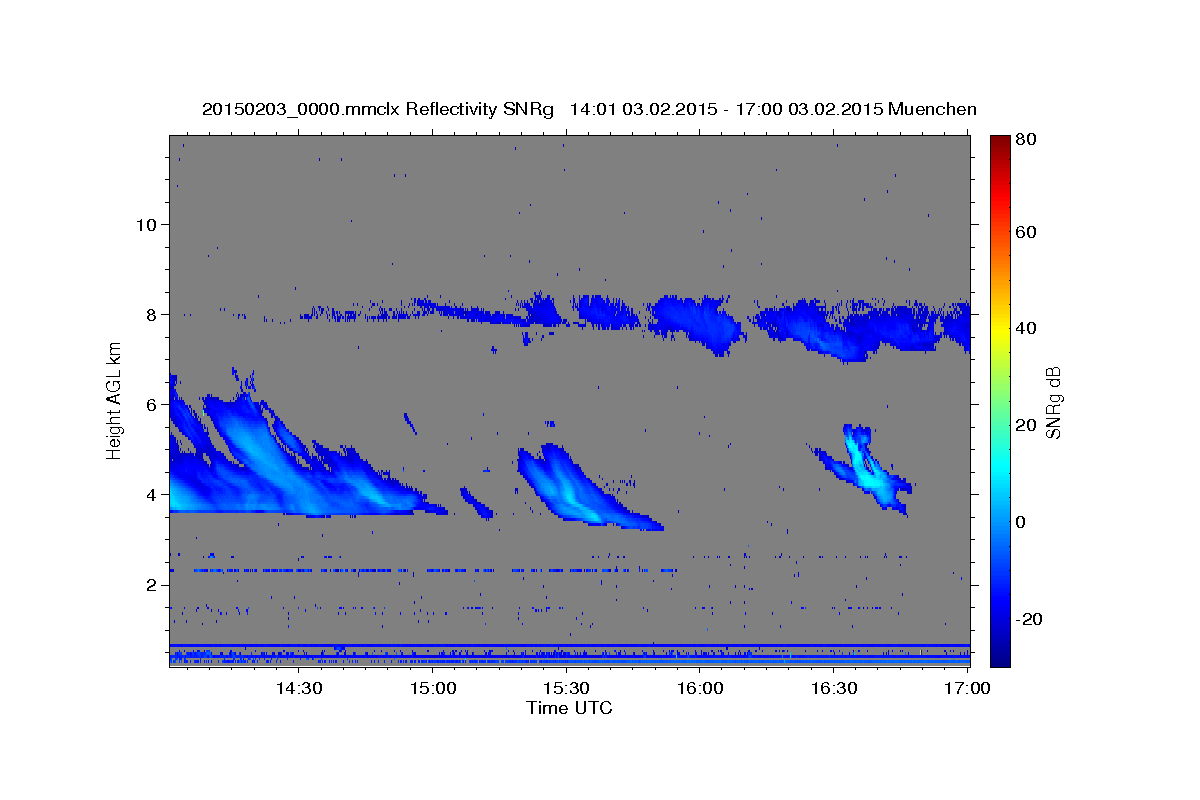1200x800 pixels.
Task: Click the height tick label 8
Action: coord(152,314)
